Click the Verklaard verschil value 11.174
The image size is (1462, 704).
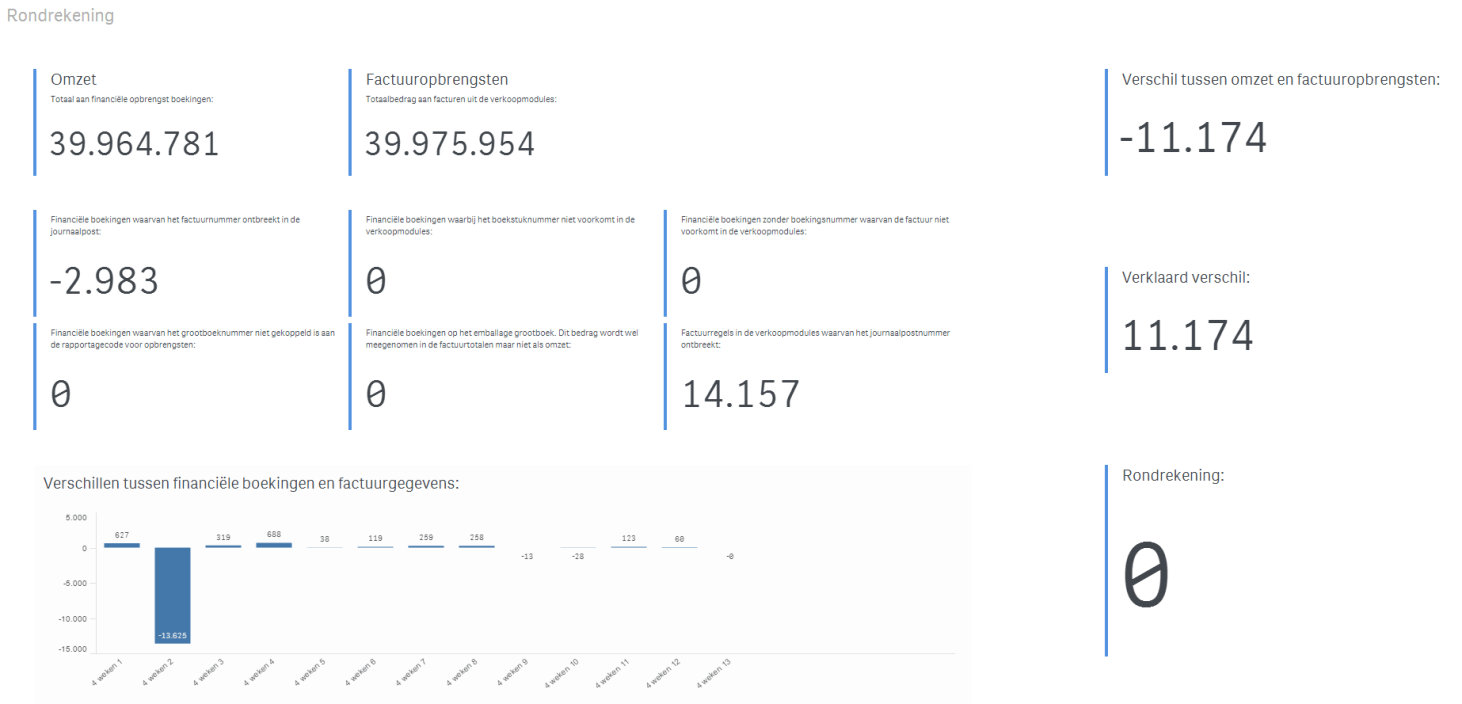click(1187, 336)
